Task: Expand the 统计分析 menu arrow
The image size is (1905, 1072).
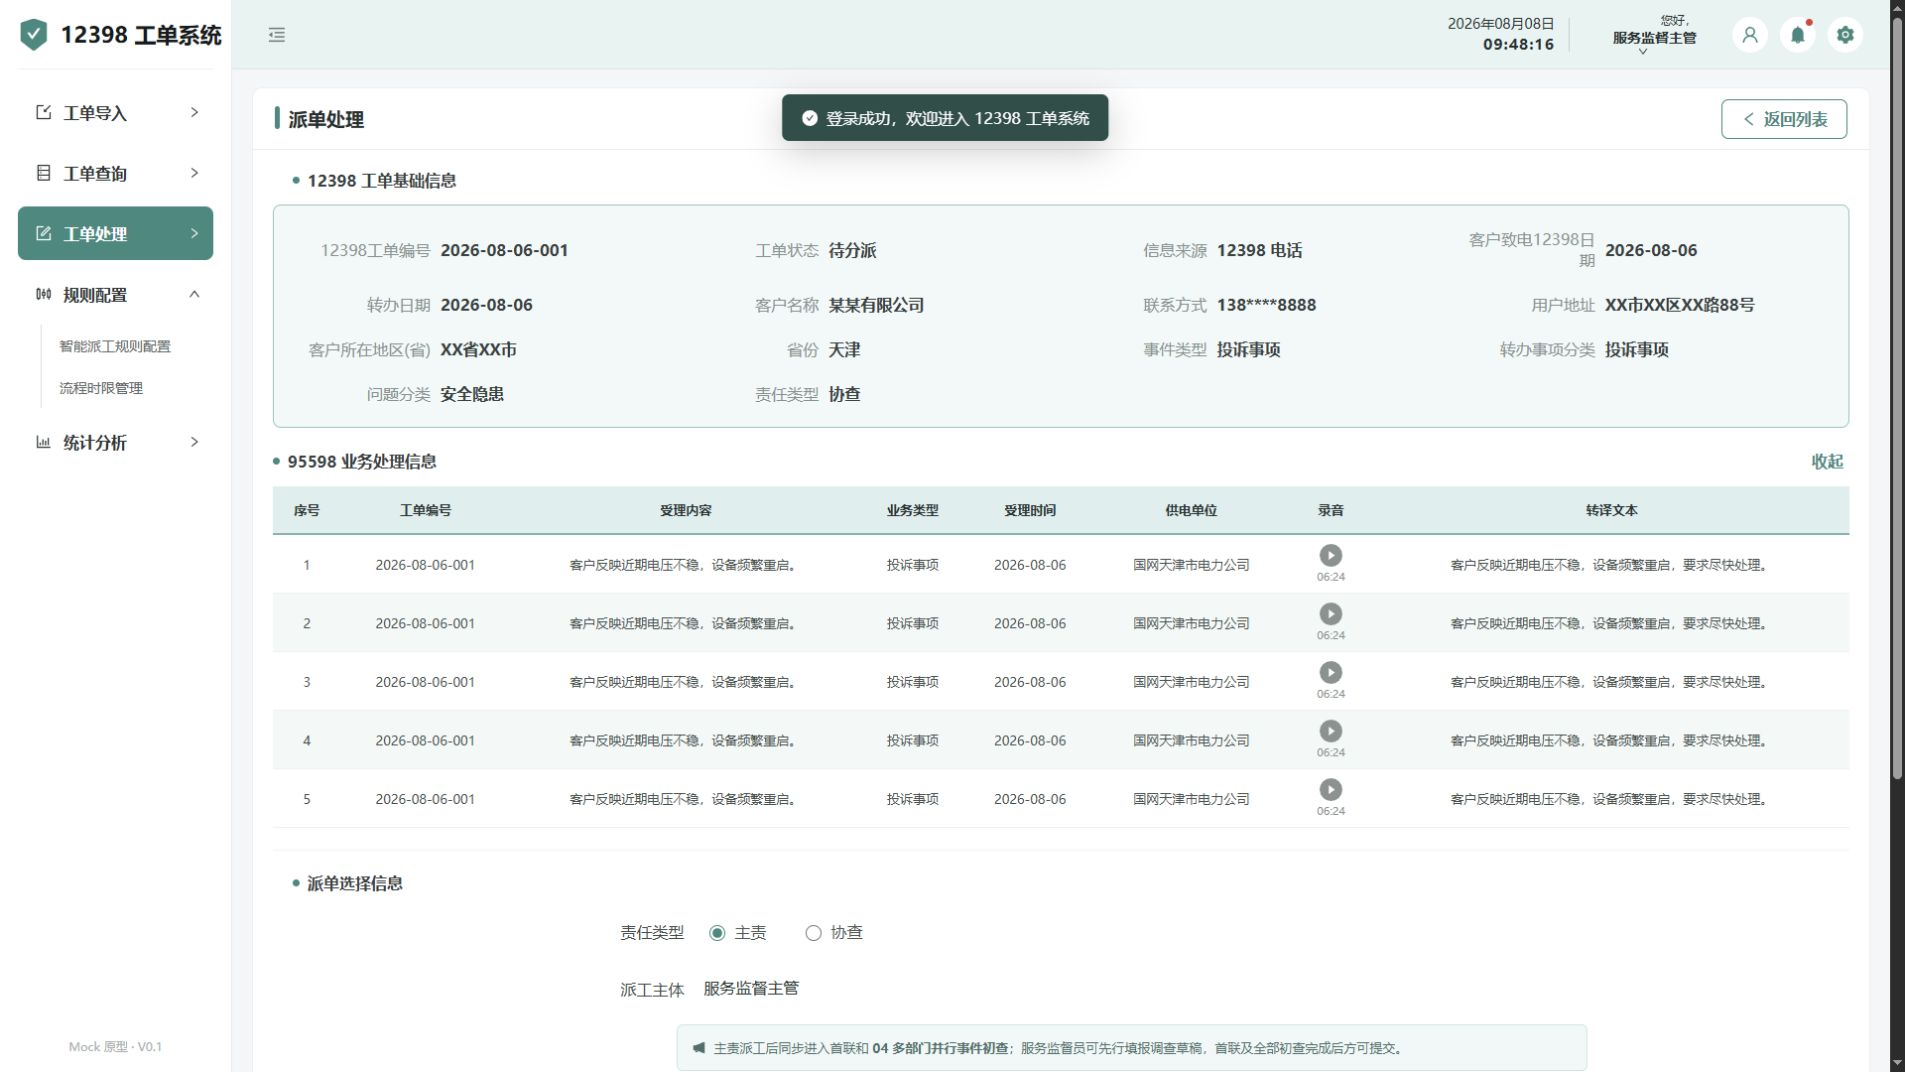Action: coord(195,442)
